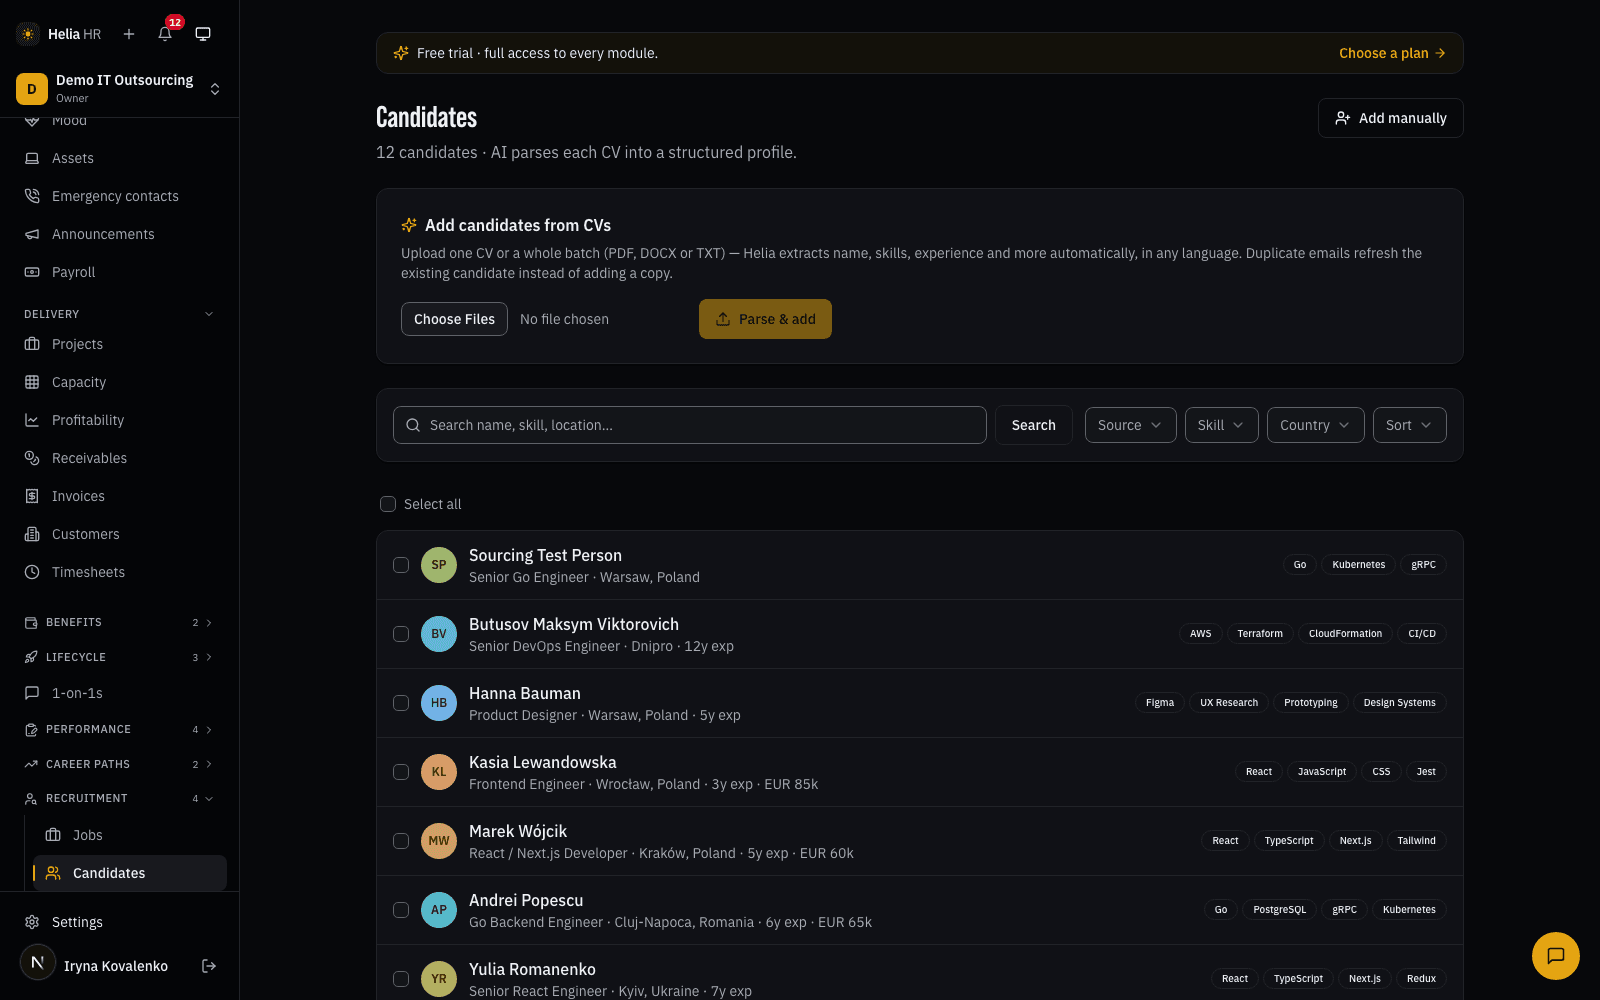The width and height of the screenshot is (1600, 1000).
Task: Expand the BENEFITS section
Action: [119, 622]
